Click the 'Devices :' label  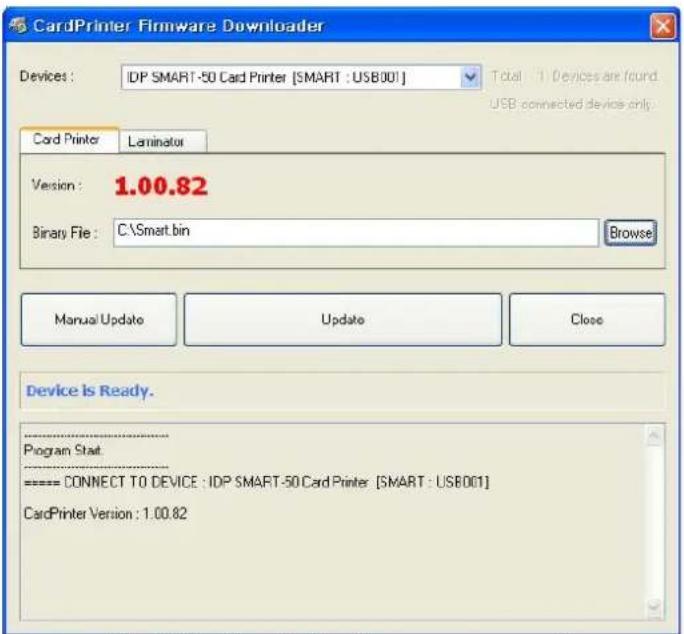click(47, 76)
